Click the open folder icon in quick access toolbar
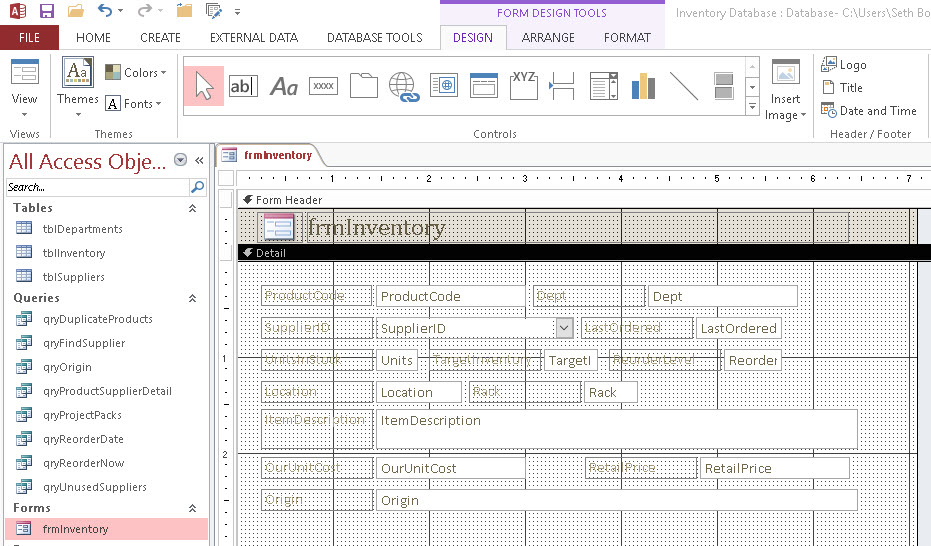931x546 pixels. point(75,11)
